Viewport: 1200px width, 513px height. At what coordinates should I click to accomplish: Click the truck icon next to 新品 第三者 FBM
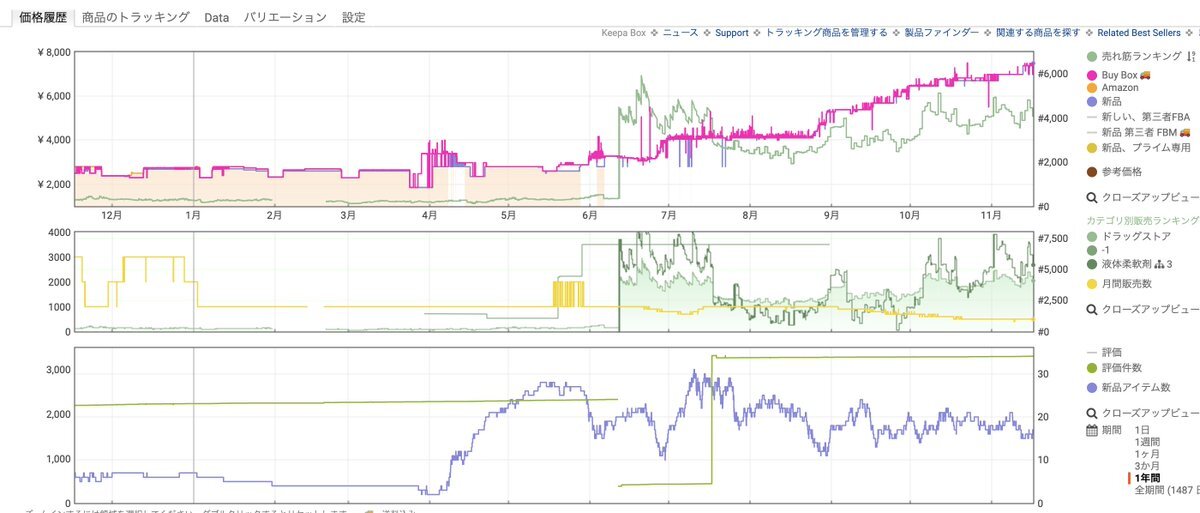[1185, 131]
